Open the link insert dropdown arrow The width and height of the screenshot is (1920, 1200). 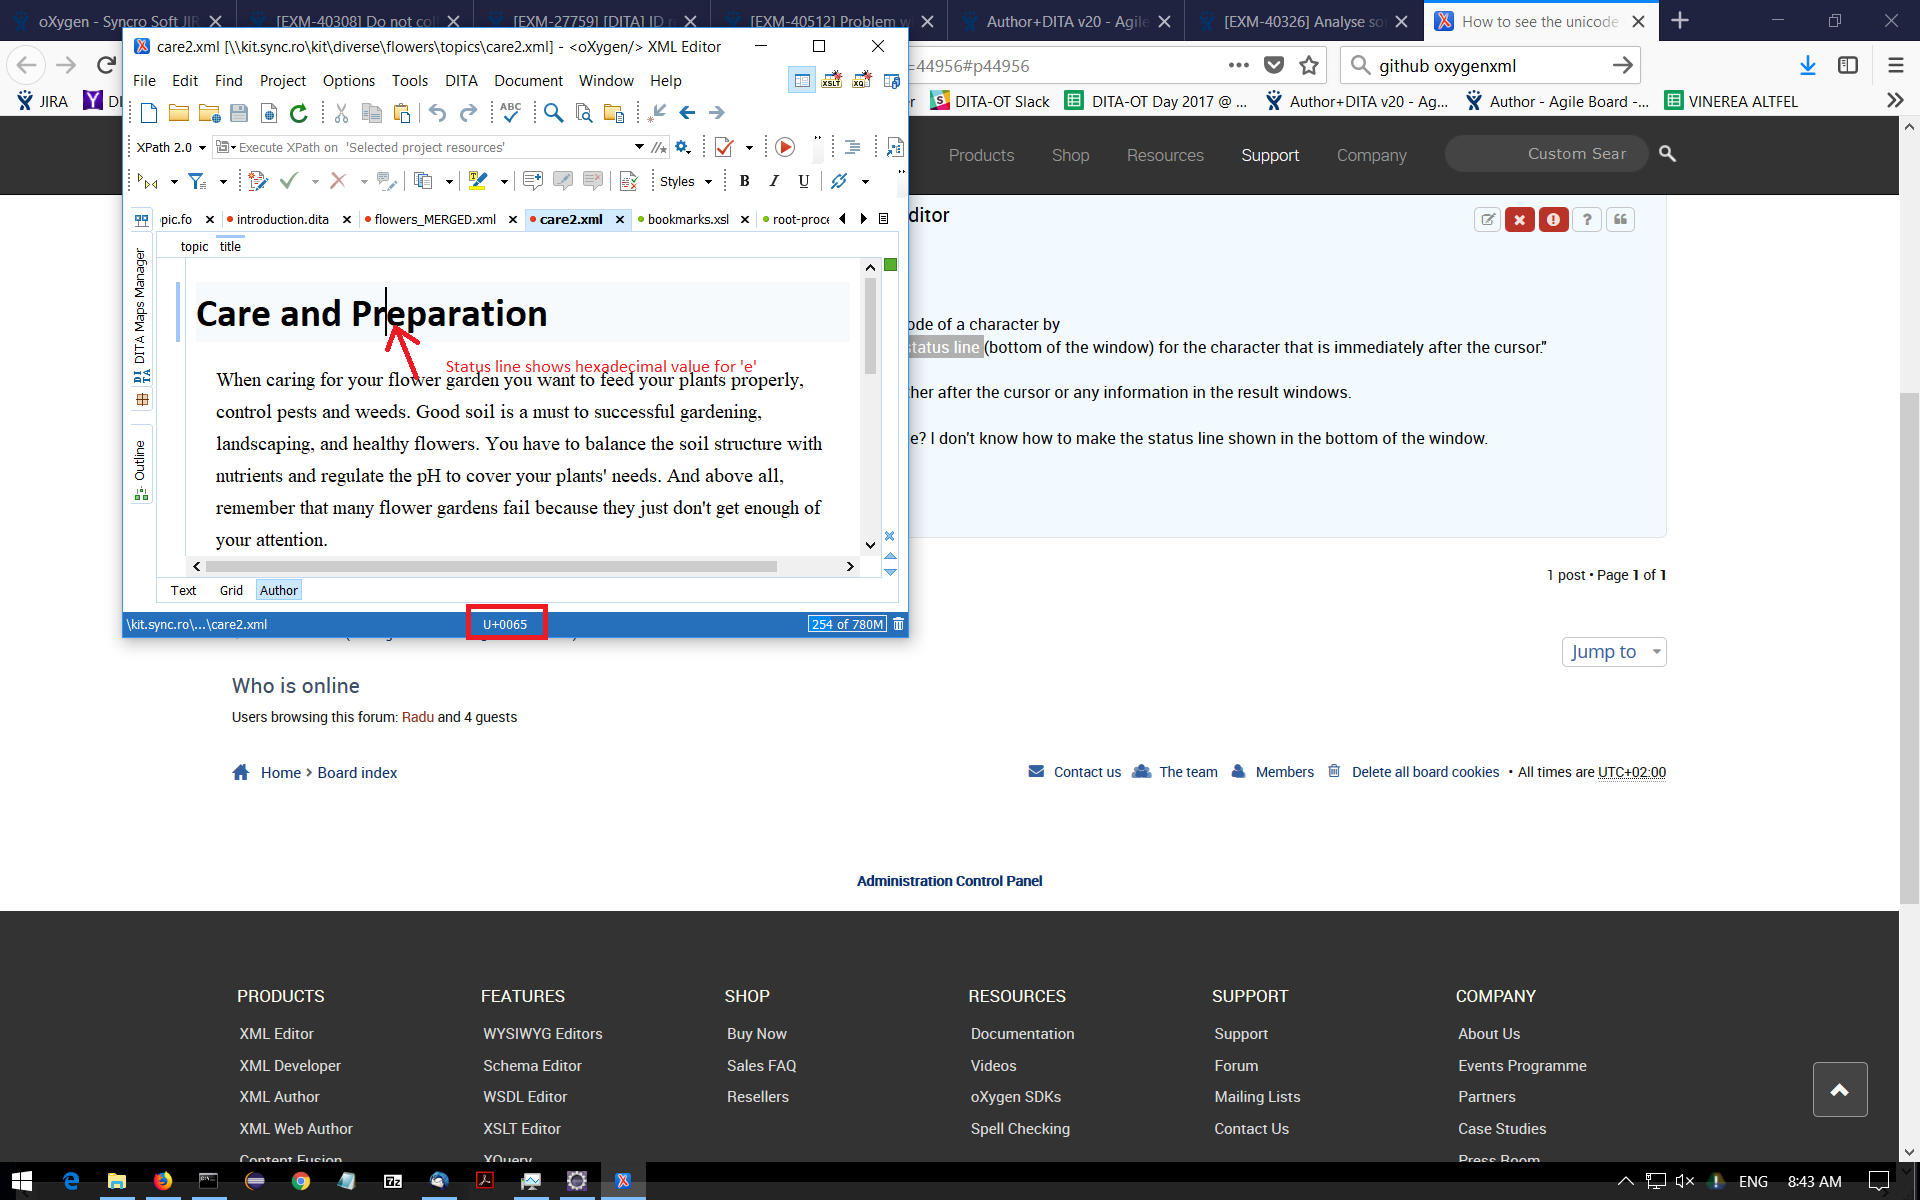865,181
